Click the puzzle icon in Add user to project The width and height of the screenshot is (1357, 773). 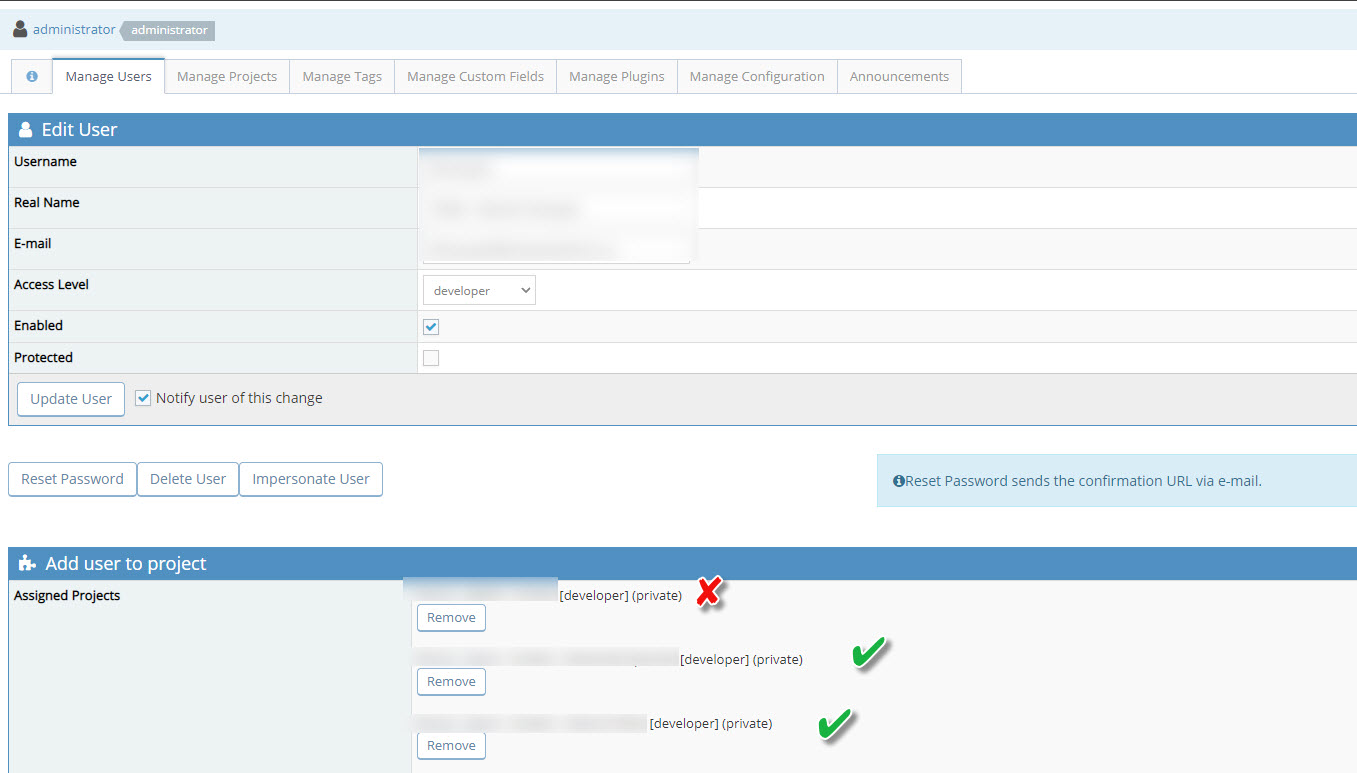28,563
